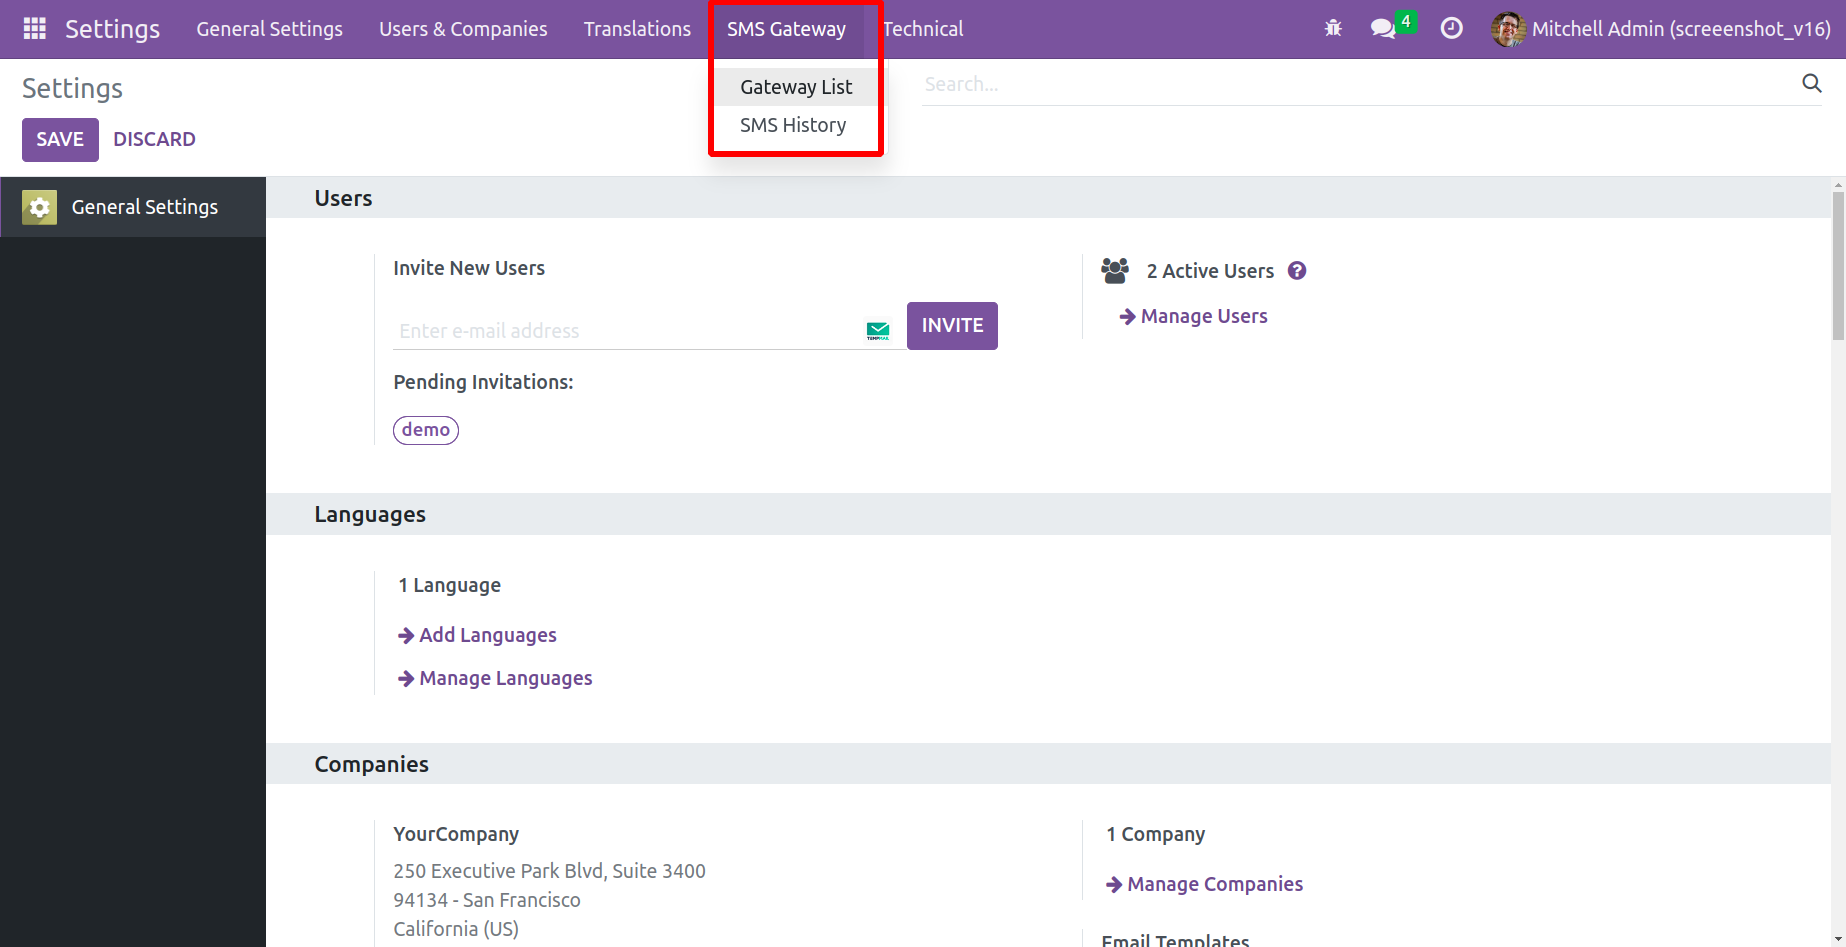Screen dimensions: 1846x947
Task: Click the Active Users help question icon
Action: point(1297,271)
